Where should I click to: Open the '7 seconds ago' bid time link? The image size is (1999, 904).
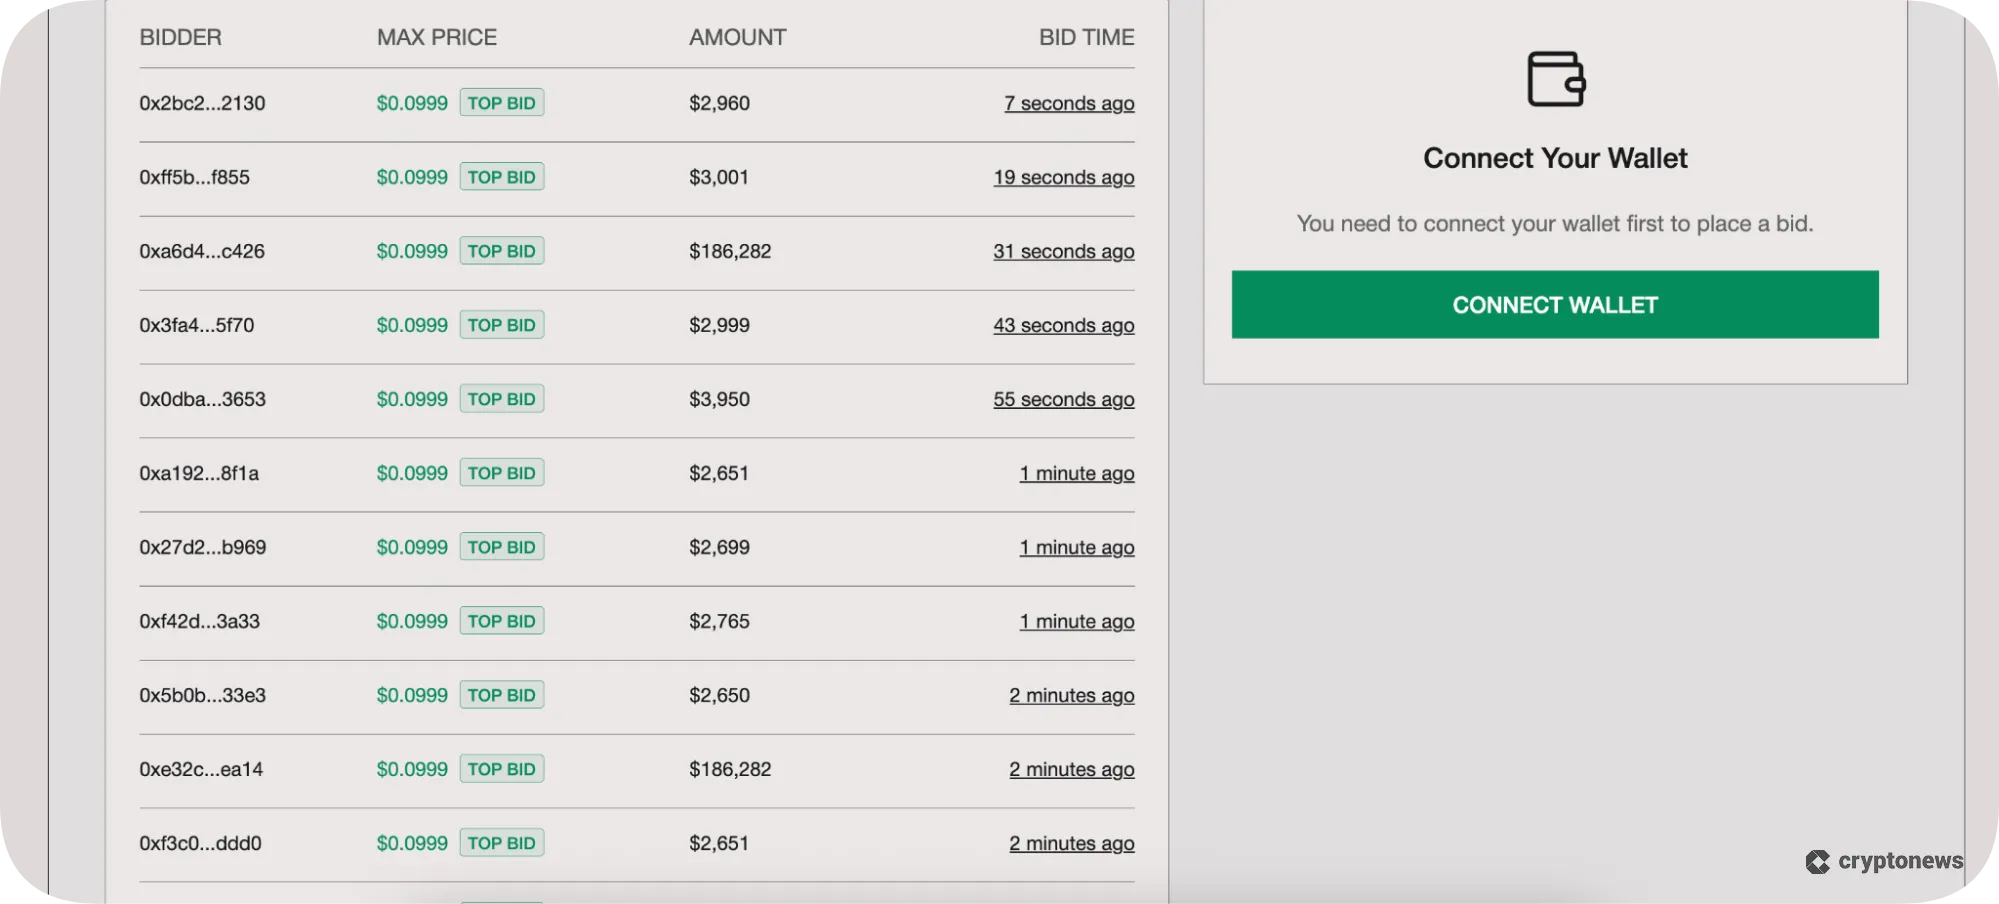(x=1069, y=103)
